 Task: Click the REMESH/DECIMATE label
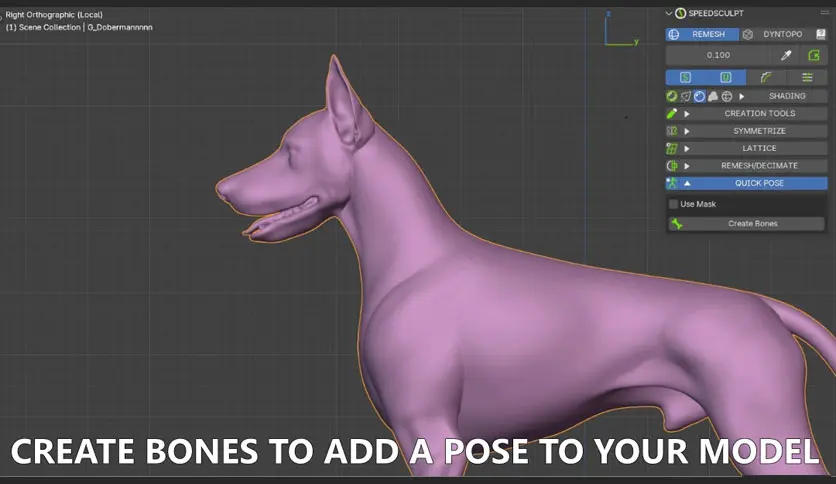click(x=759, y=166)
